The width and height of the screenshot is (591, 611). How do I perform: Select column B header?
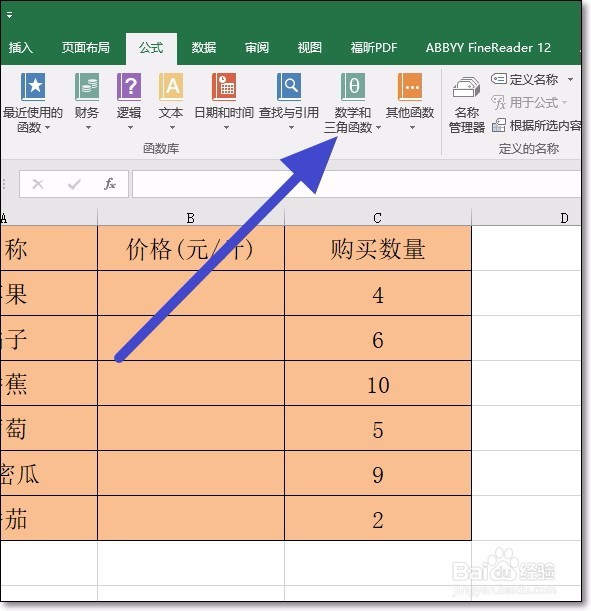pos(191,218)
